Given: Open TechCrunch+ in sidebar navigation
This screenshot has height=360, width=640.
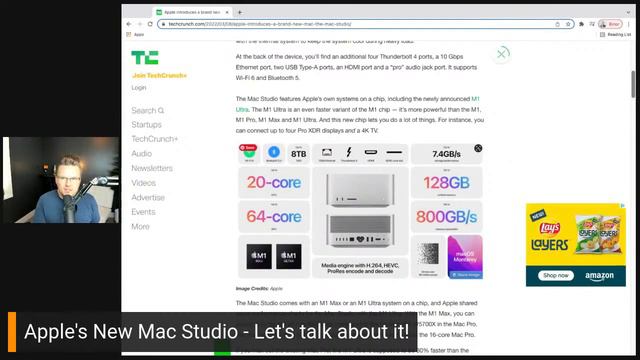Looking at the screenshot, I should (x=155, y=139).
